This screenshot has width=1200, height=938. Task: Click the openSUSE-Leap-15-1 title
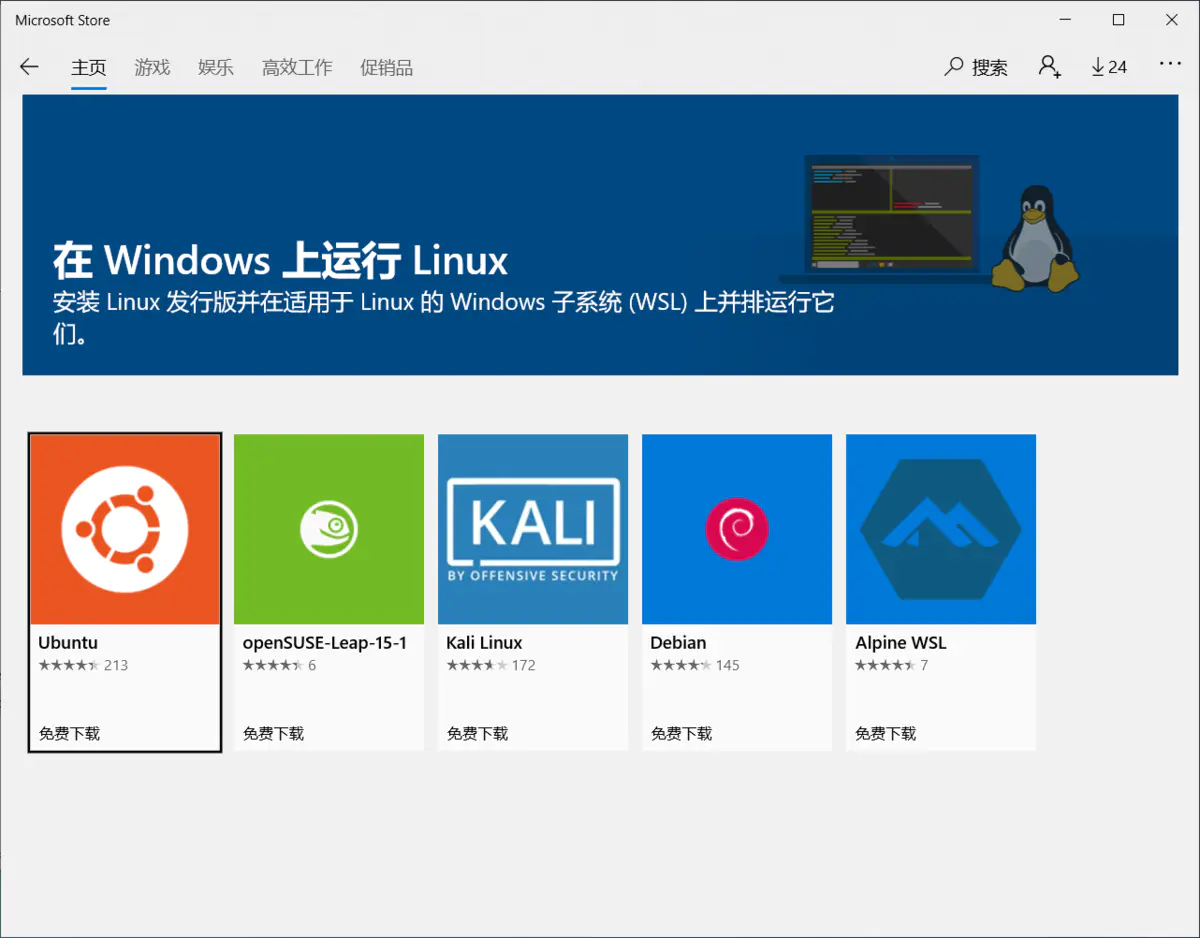pyautogui.click(x=325, y=643)
